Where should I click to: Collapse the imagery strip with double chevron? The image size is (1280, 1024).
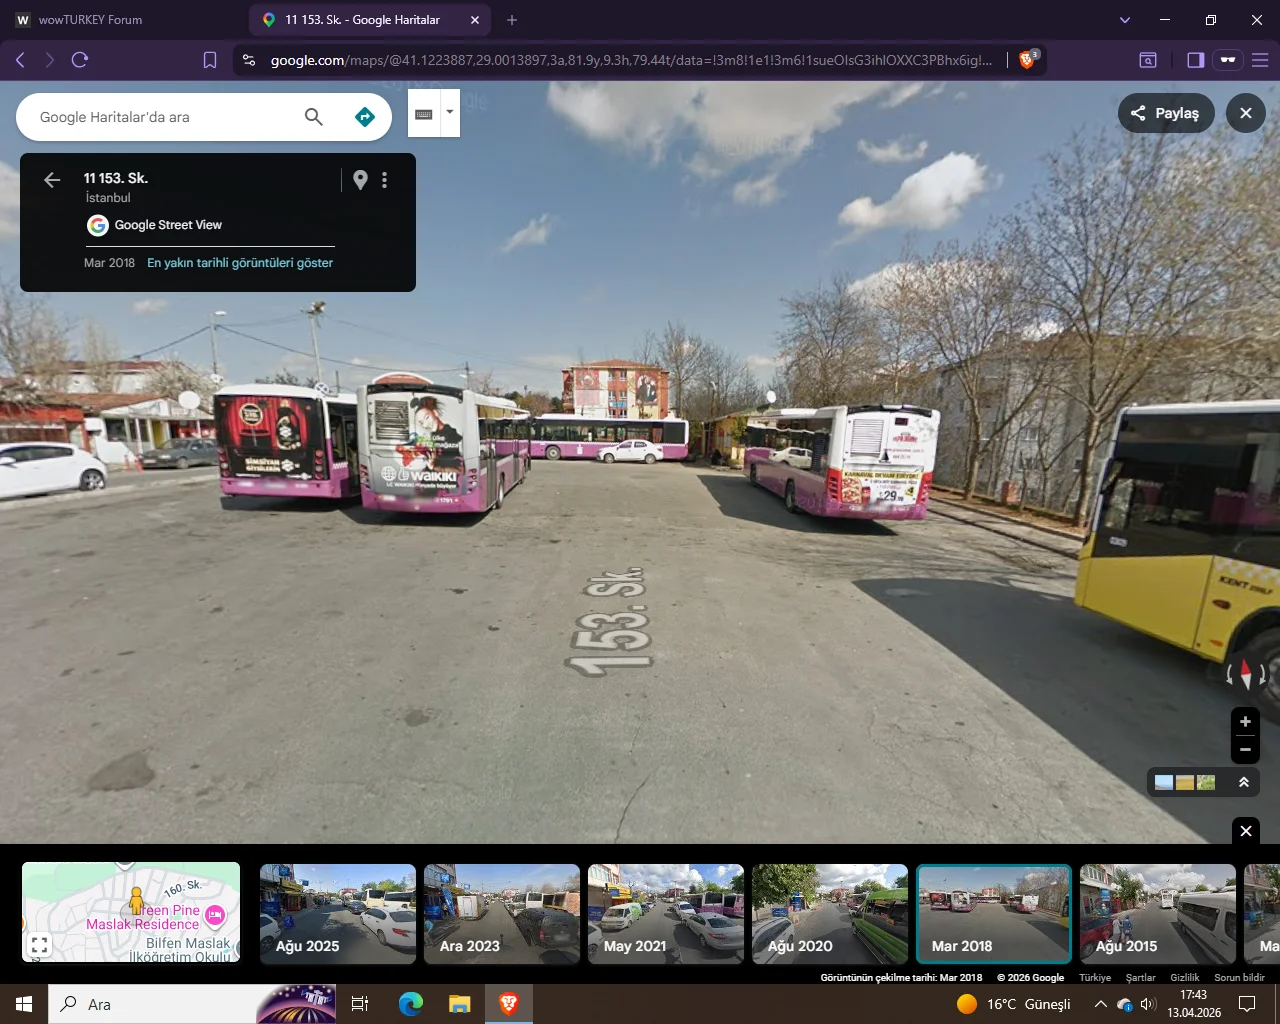pyautogui.click(x=1244, y=782)
